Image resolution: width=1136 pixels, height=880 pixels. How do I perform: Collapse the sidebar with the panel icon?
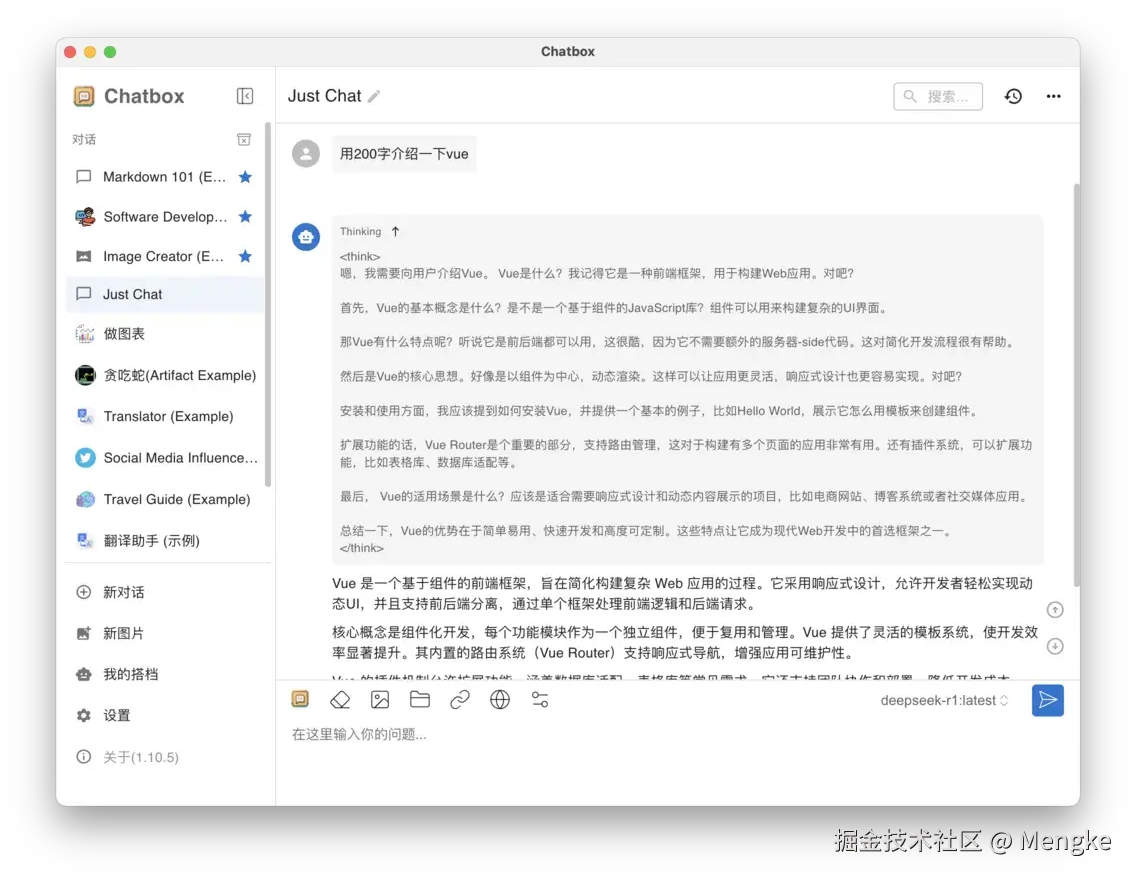pos(245,96)
